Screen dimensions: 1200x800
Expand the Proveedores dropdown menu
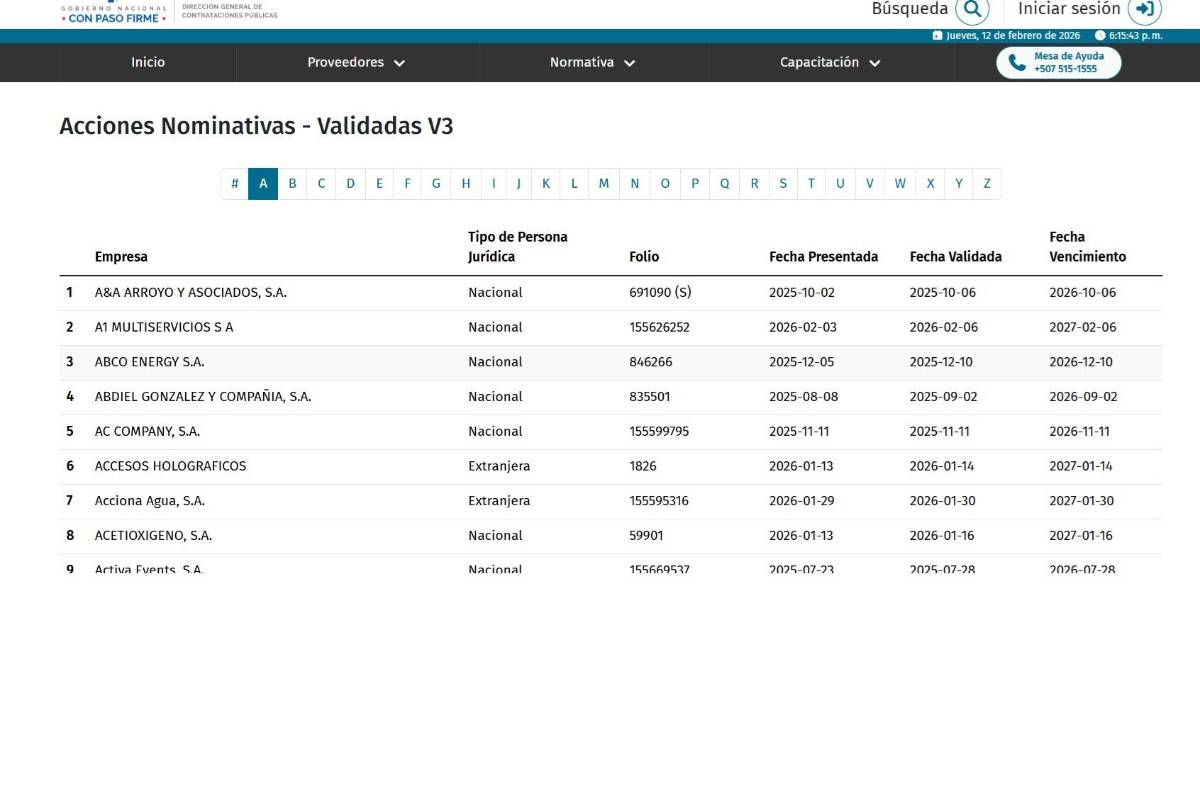pyautogui.click(x=356, y=62)
